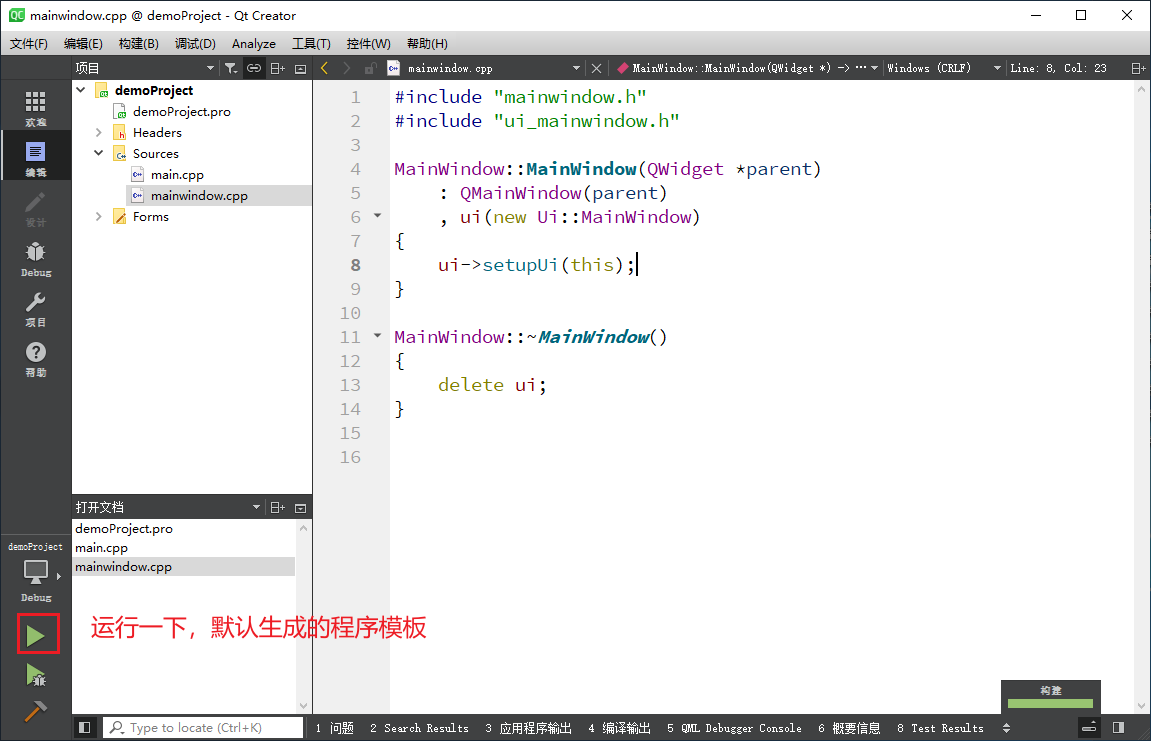Close the mainwindow.cpp document
1151x741 pixels.
pyautogui.click(x=596, y=68)
